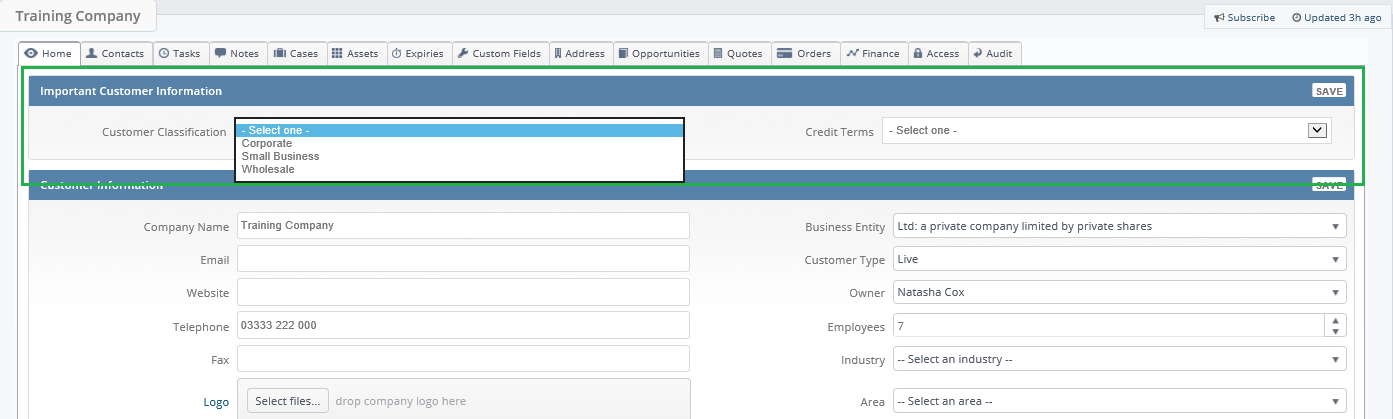The image size is (1393, 419).
Task: Click the eye icon on Home tab
Action: tap(31, 53)
